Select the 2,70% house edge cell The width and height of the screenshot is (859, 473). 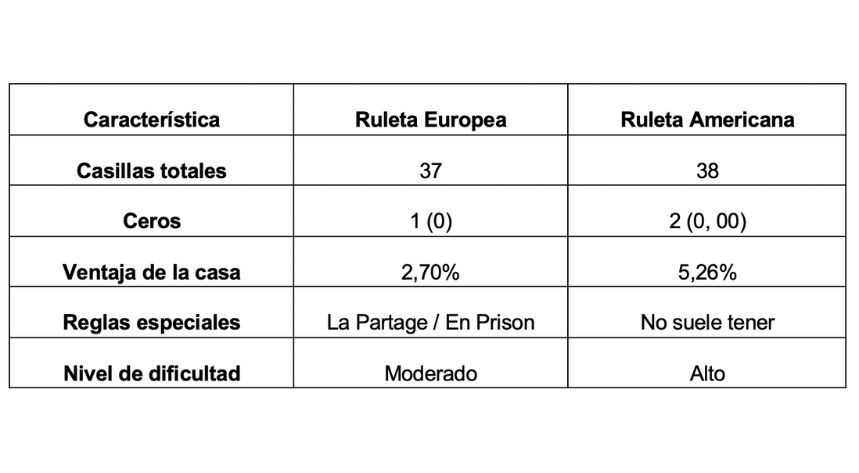coord(430,272)
